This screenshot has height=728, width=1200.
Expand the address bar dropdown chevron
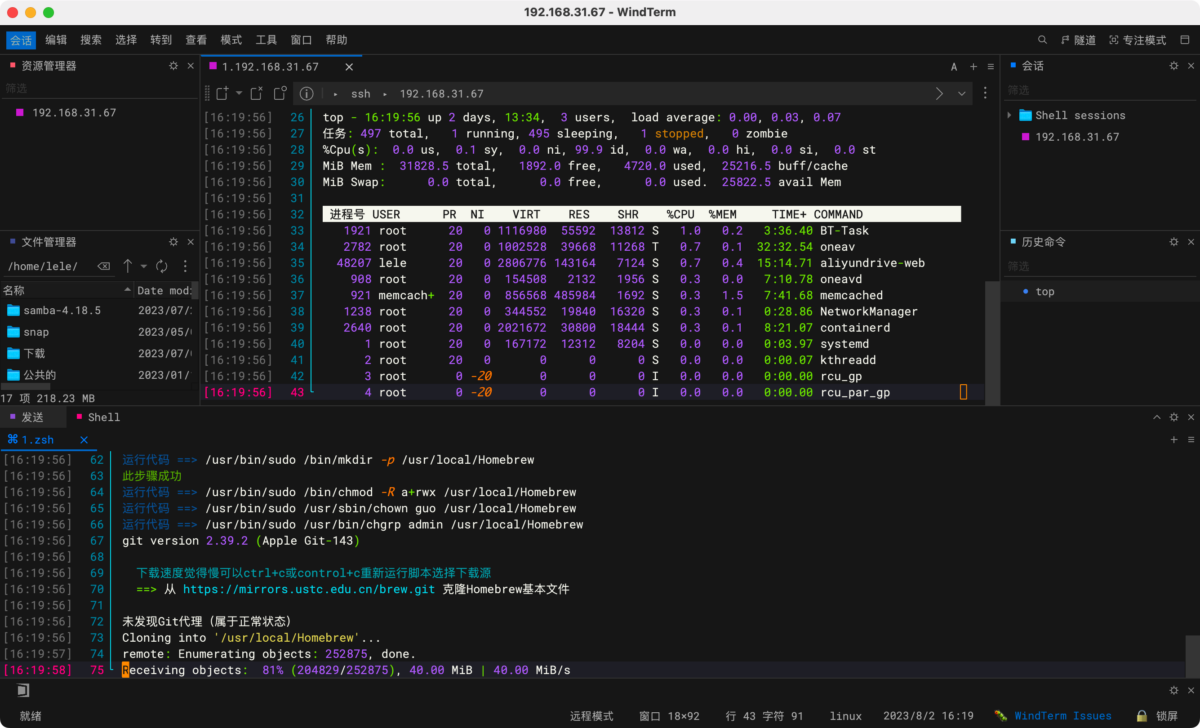[962, 93]
